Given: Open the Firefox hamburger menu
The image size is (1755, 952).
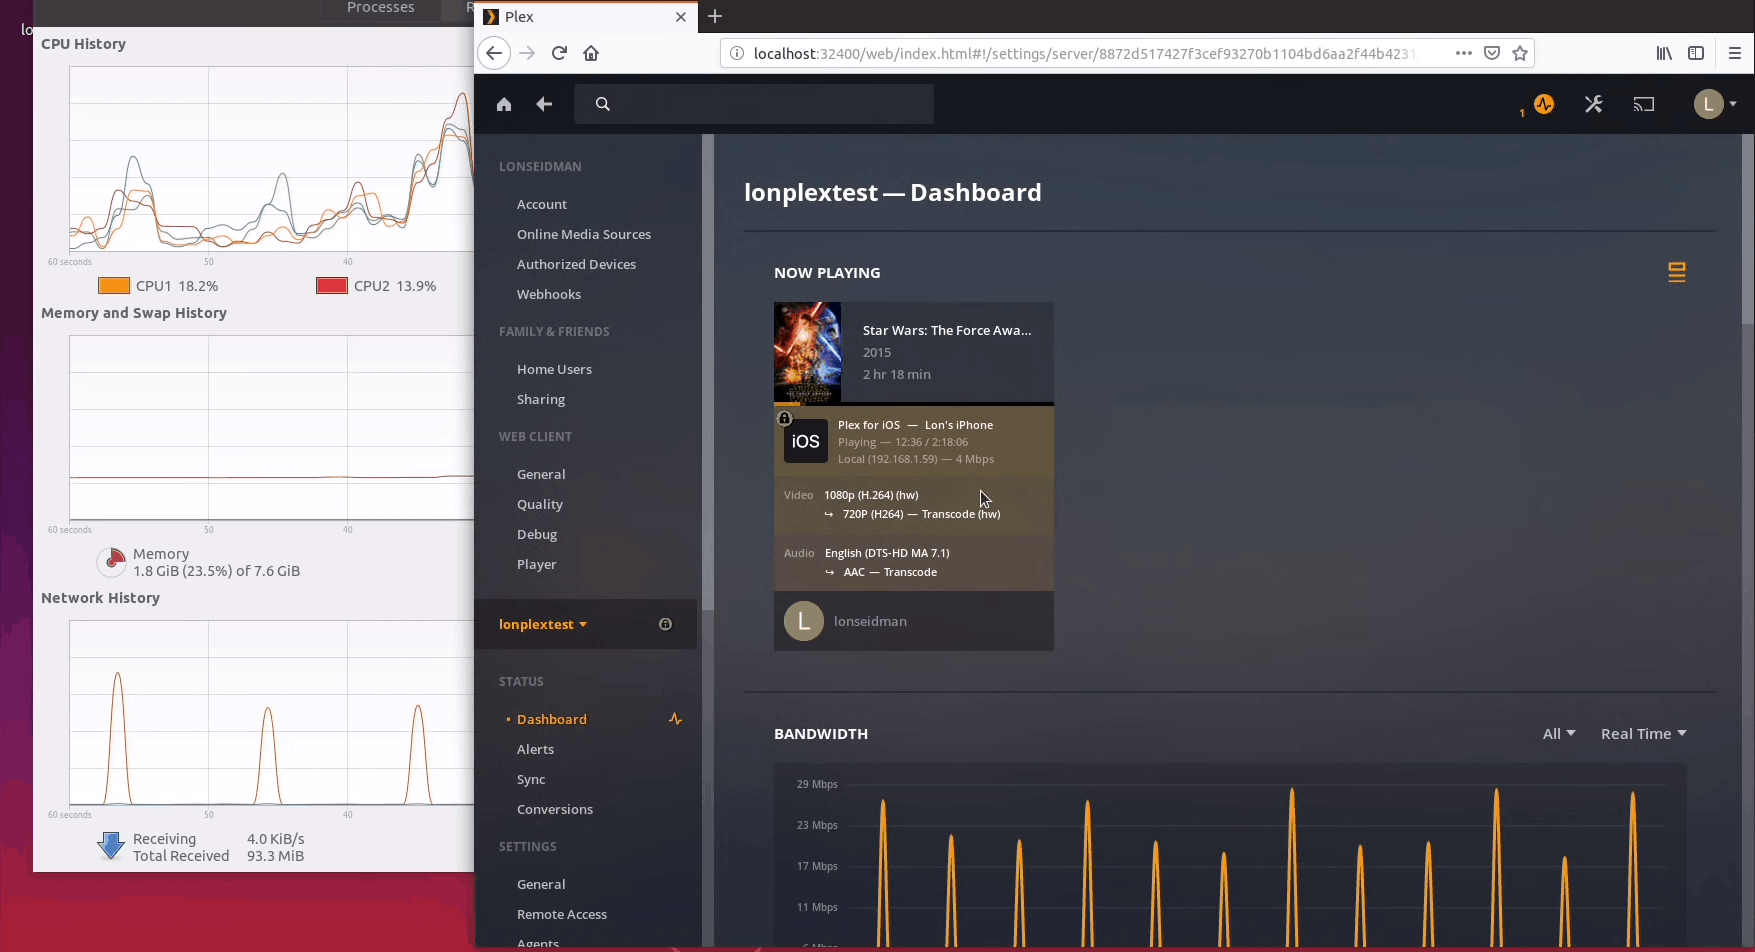Looking at the screenshot, I should pos(1734,53).
